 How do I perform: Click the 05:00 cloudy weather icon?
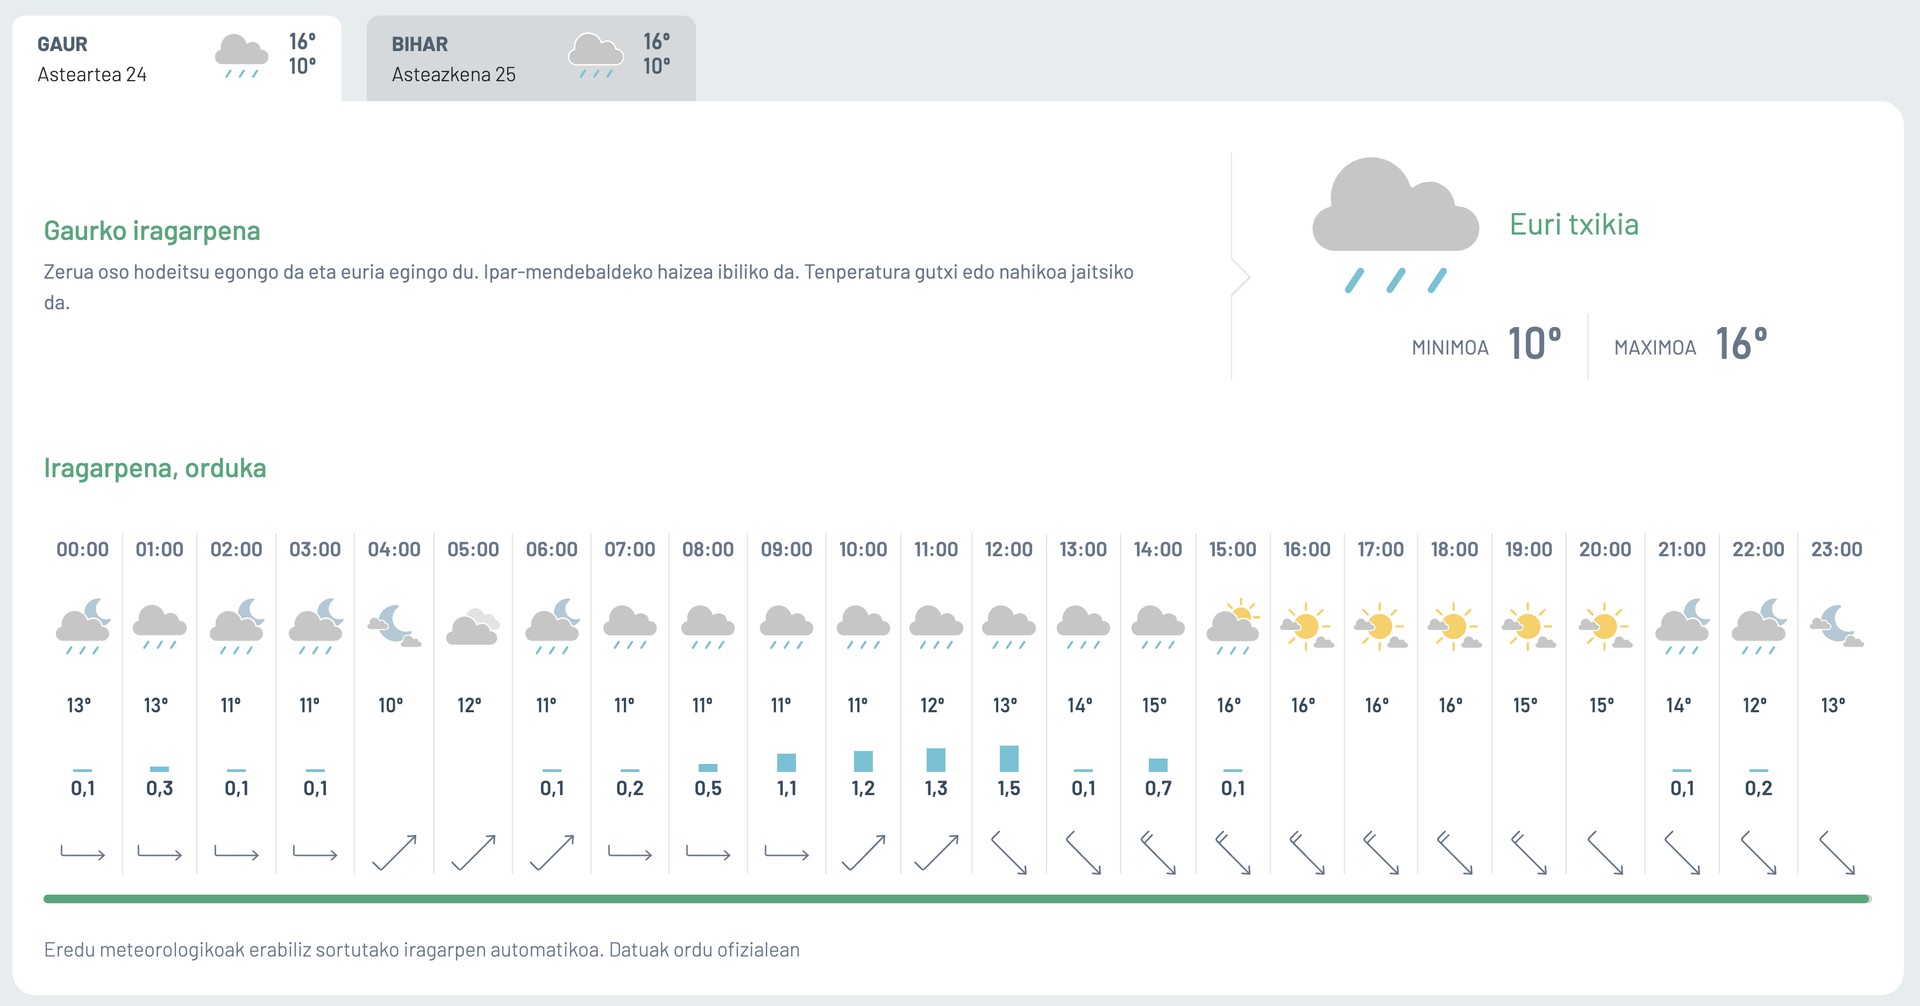point(473,627)
